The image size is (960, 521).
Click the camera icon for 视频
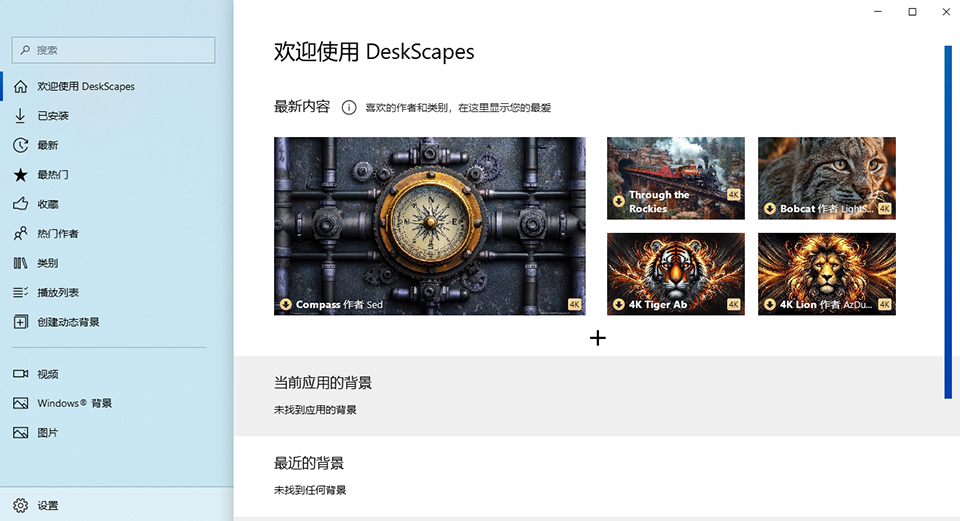[20, 373]
